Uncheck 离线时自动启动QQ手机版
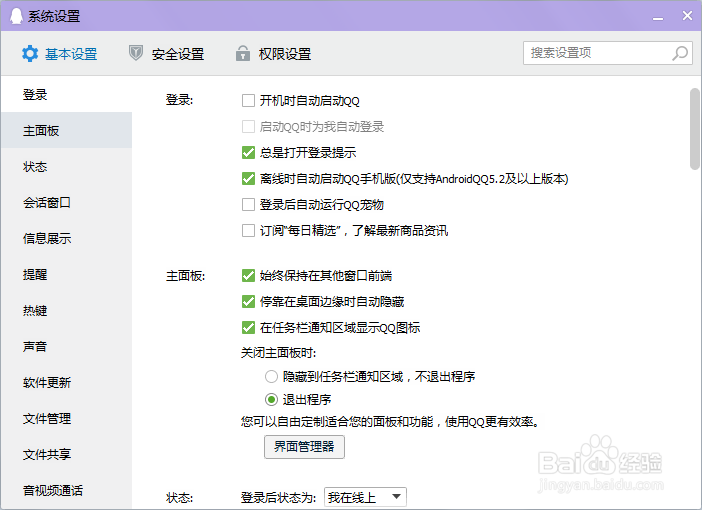Image resolution: width=702 pixels, height=510 pixels. coord(248,179)
